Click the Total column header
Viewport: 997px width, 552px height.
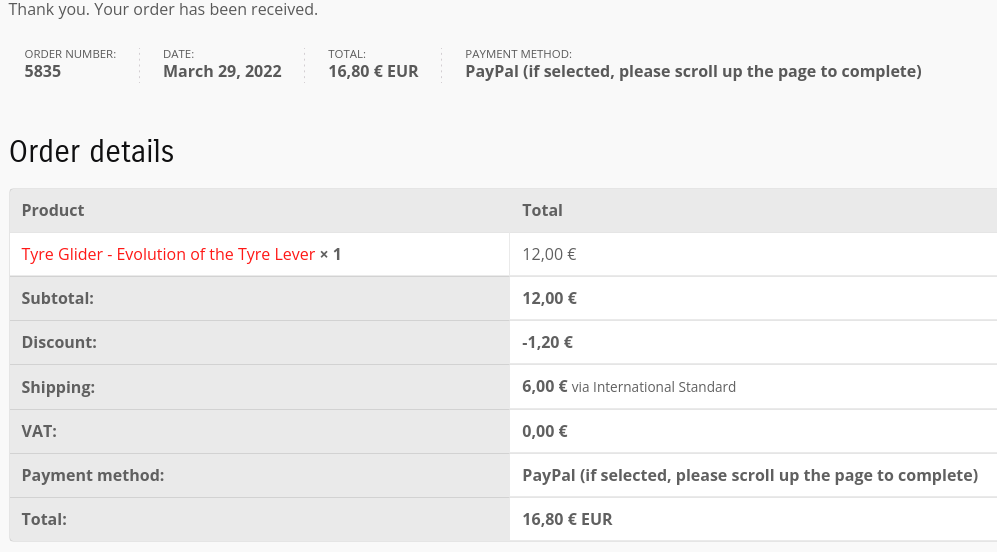point(542,210)
